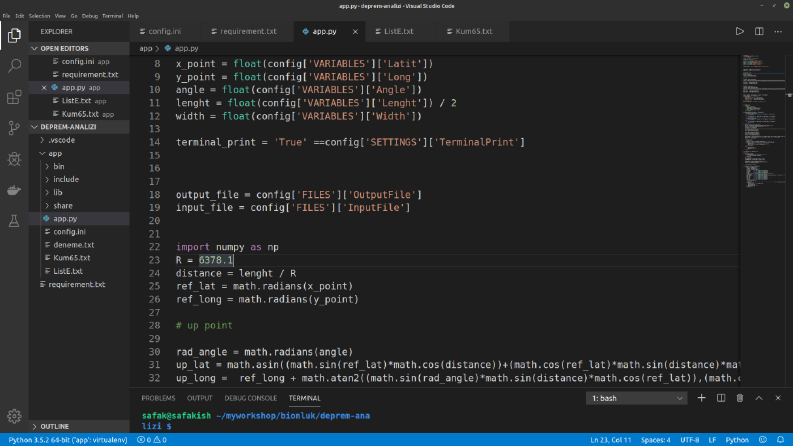
Task: Open Kum65.txt in the folder tree
Action: click(x=79, y=258)
